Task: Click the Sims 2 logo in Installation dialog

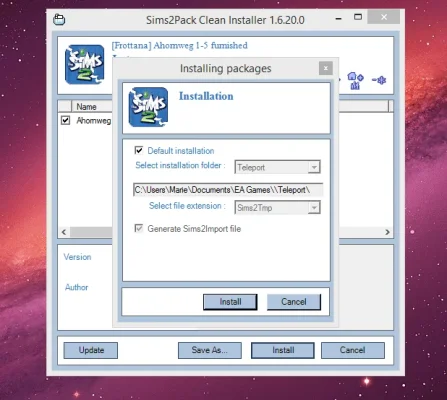Action: point(148,107)
